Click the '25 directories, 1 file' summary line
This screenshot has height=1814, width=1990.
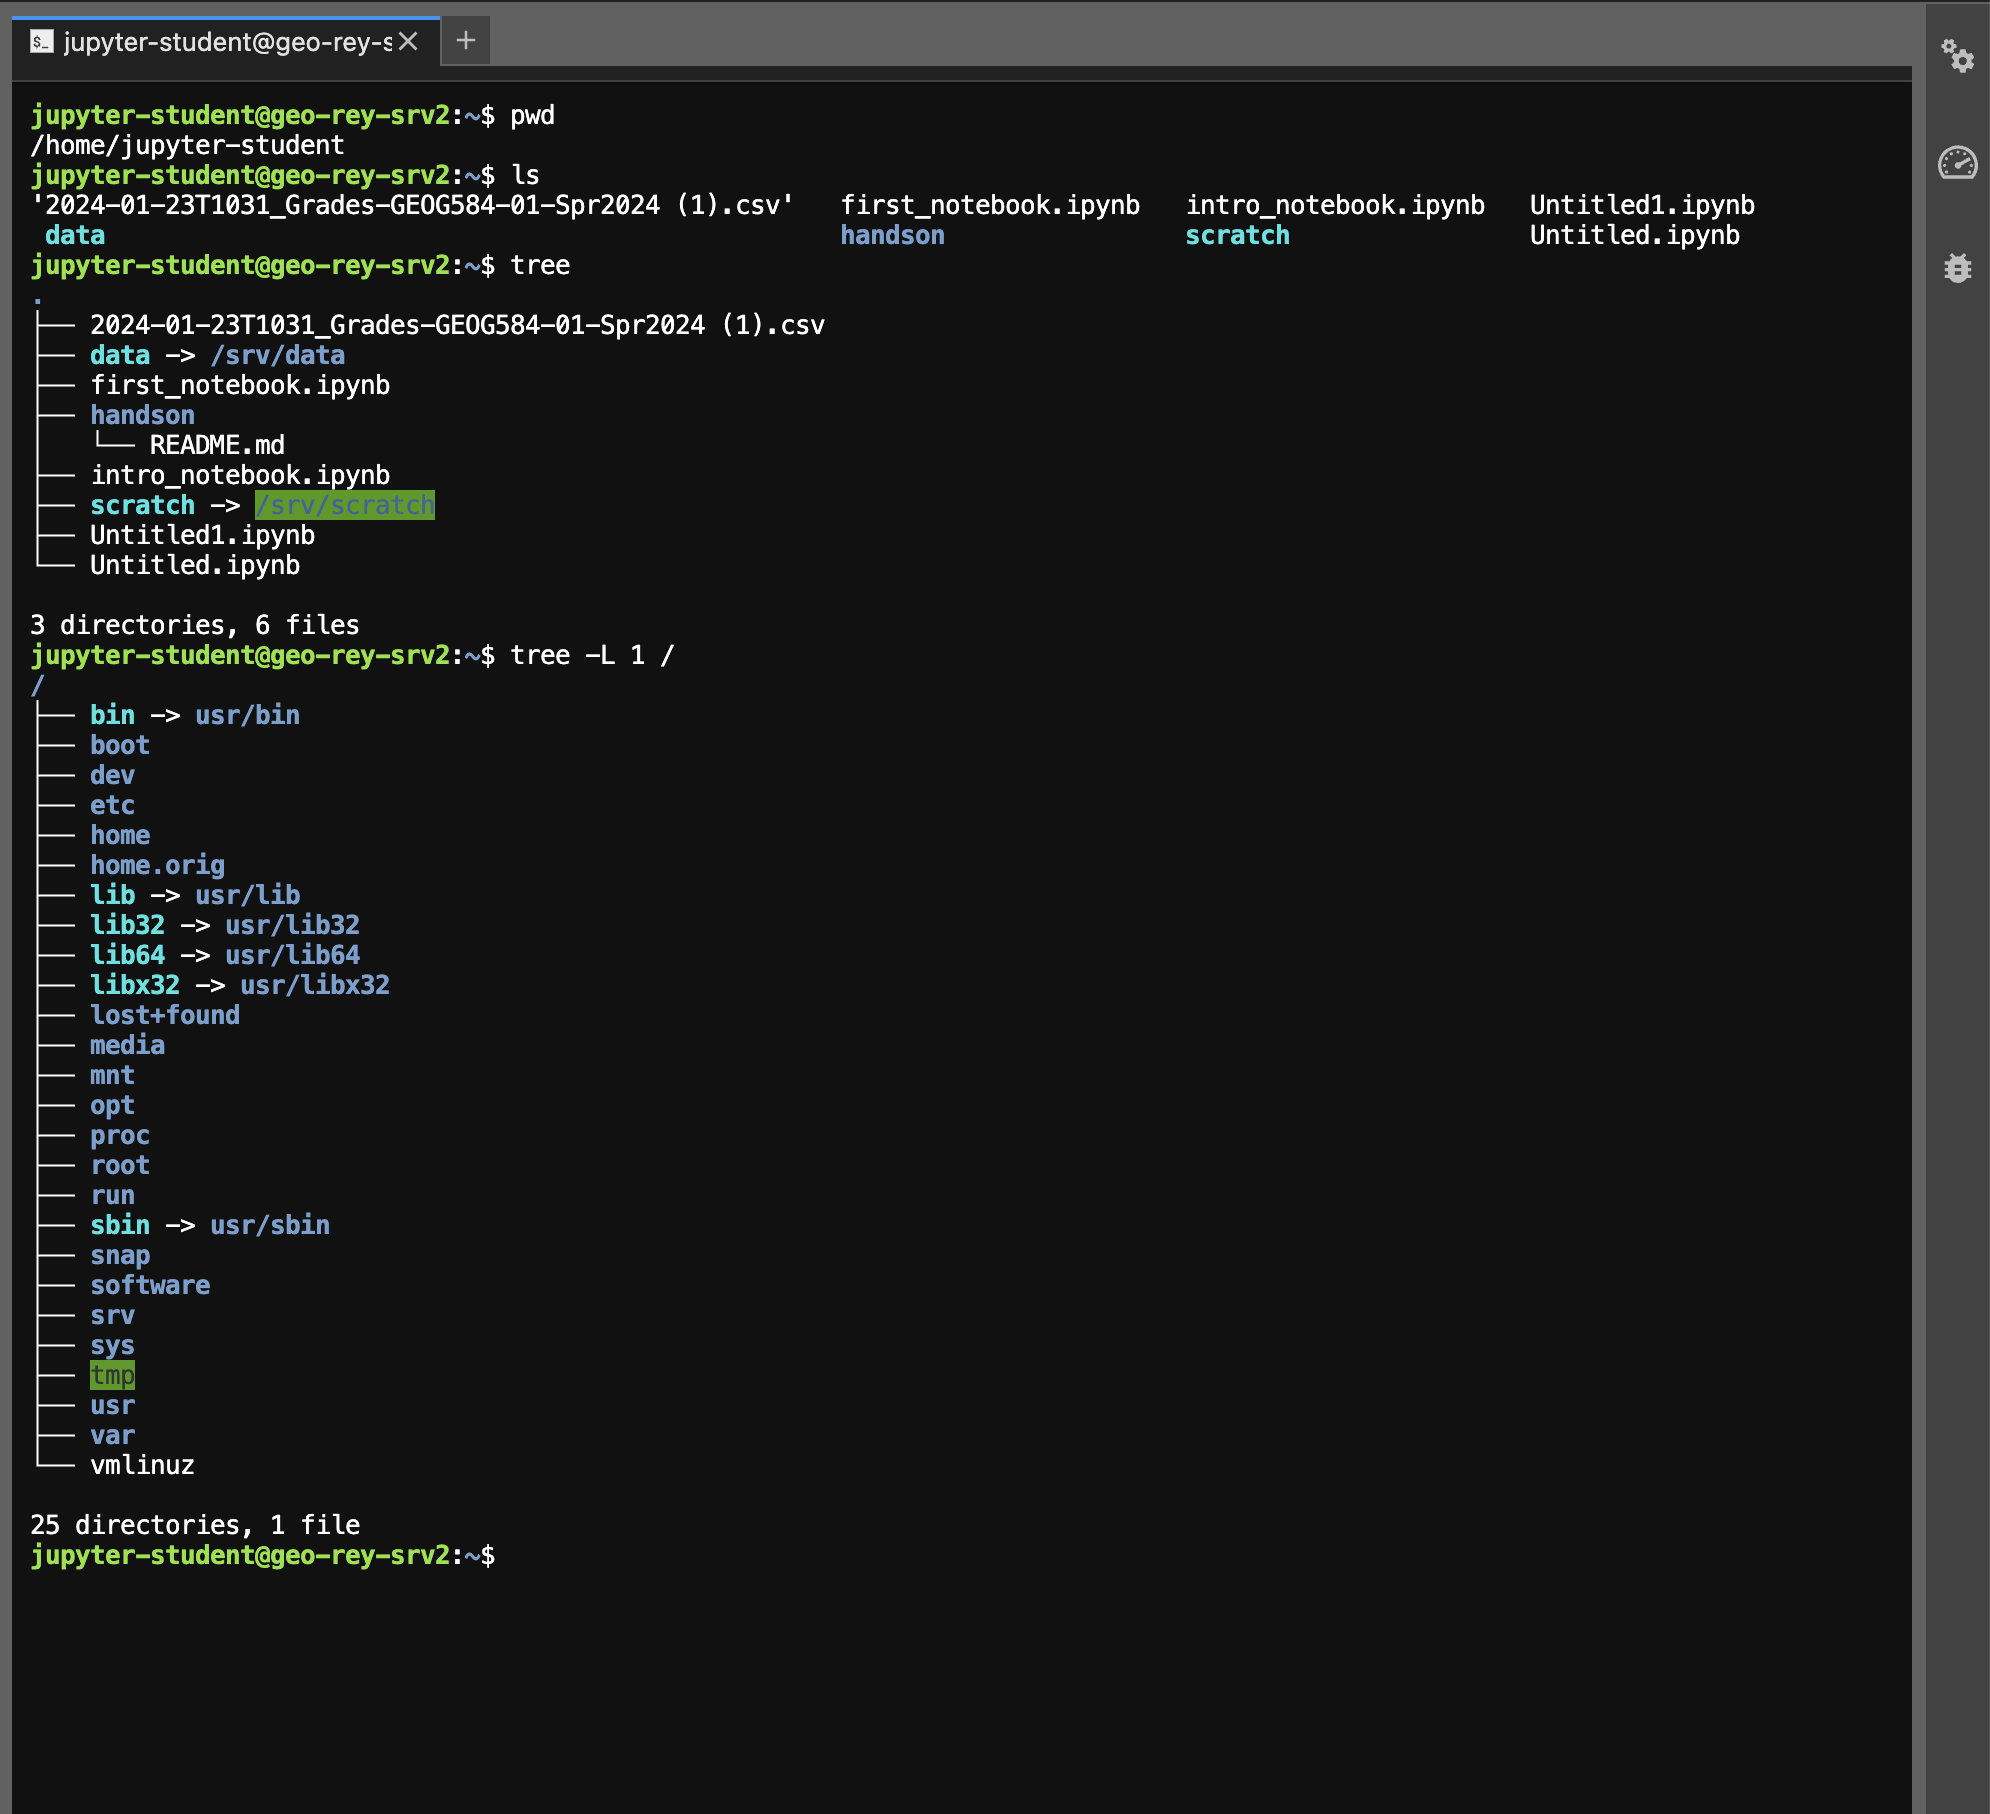point(195,1525)
